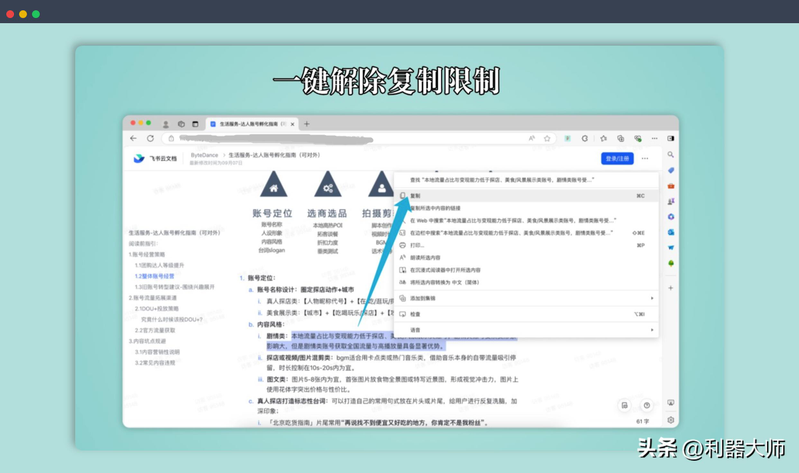Viewport: 799px width, 473px height.
Task: Choose 复制所选中内容的链接 in context menu
Action: (526, 208)
